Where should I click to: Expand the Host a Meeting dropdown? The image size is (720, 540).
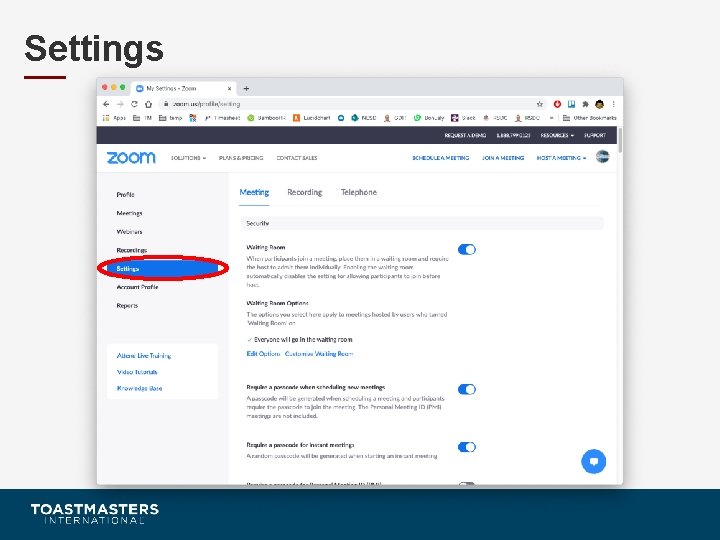561,158
